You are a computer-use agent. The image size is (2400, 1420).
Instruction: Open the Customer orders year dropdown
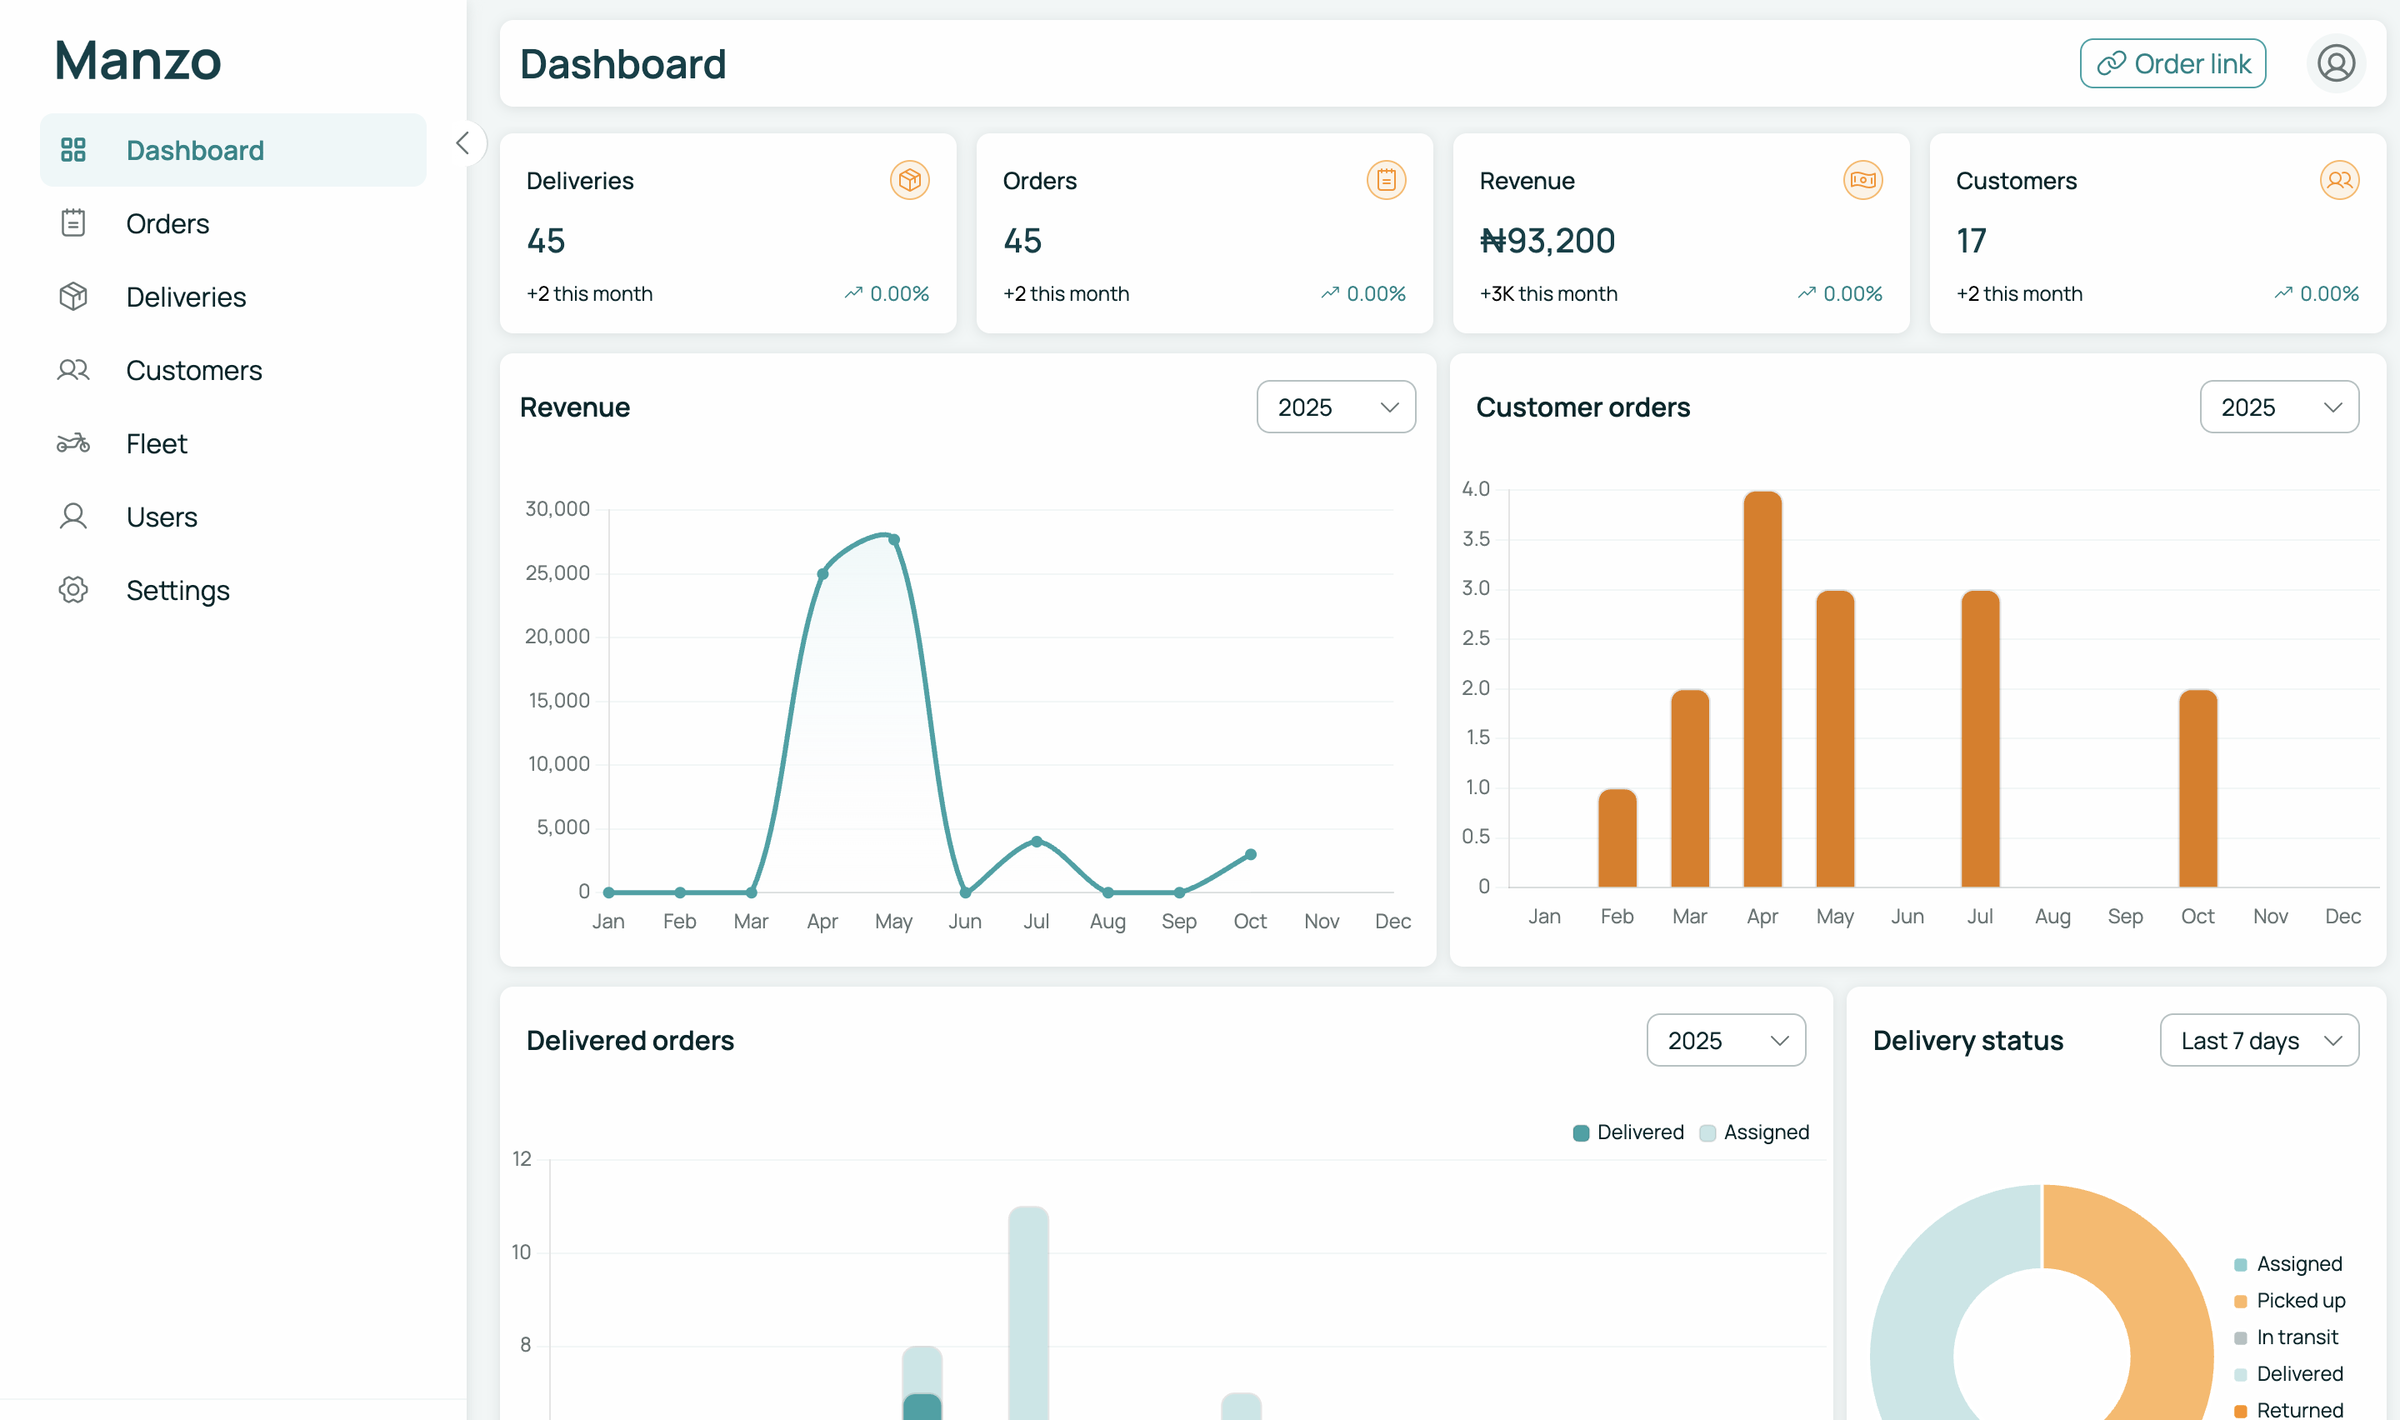coord(2278,407)
